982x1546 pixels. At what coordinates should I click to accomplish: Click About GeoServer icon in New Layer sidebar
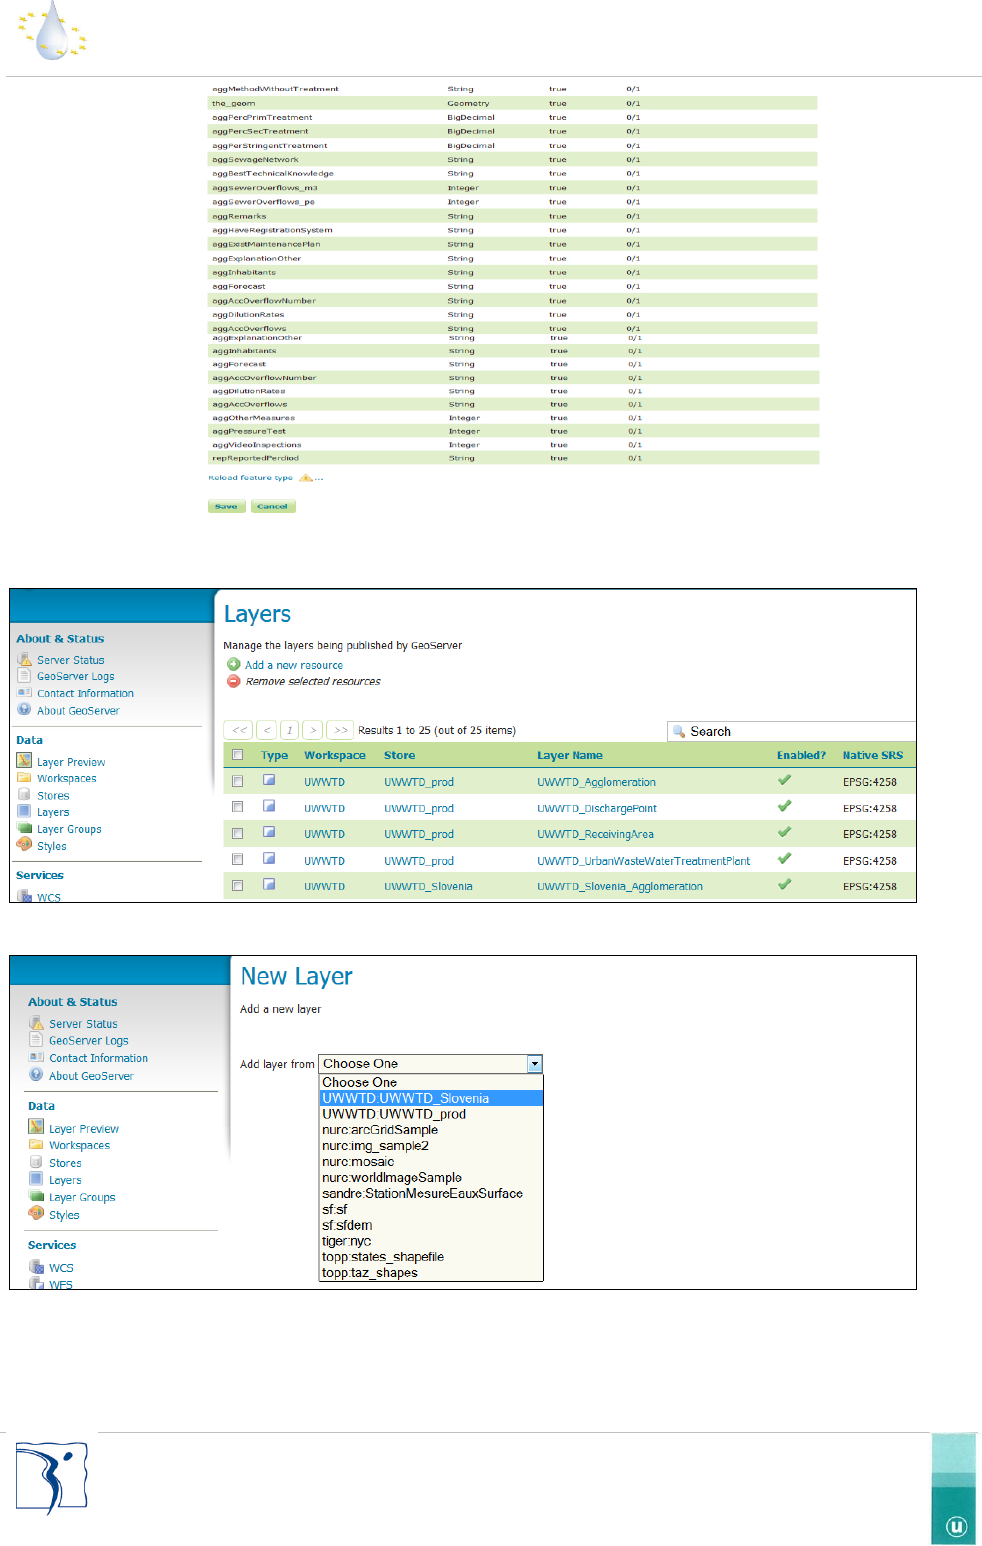36,1075
